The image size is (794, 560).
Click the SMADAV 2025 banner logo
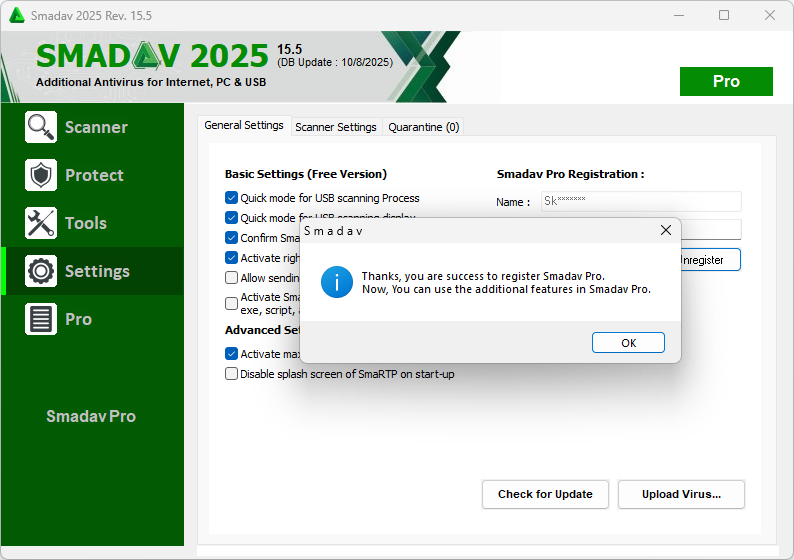coord(152,56)
